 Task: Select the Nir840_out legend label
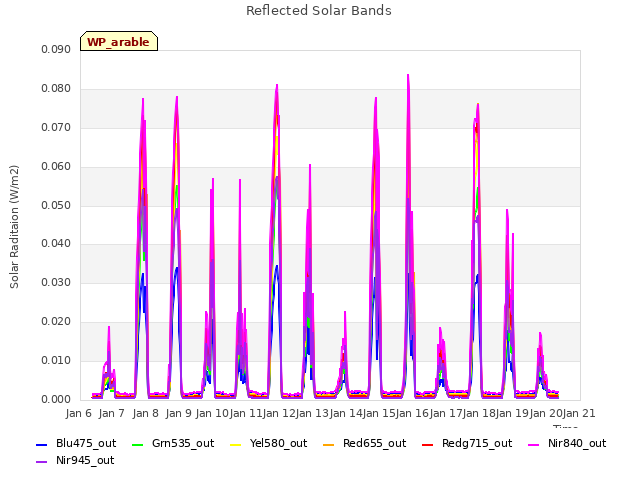(x=577, y=444)
